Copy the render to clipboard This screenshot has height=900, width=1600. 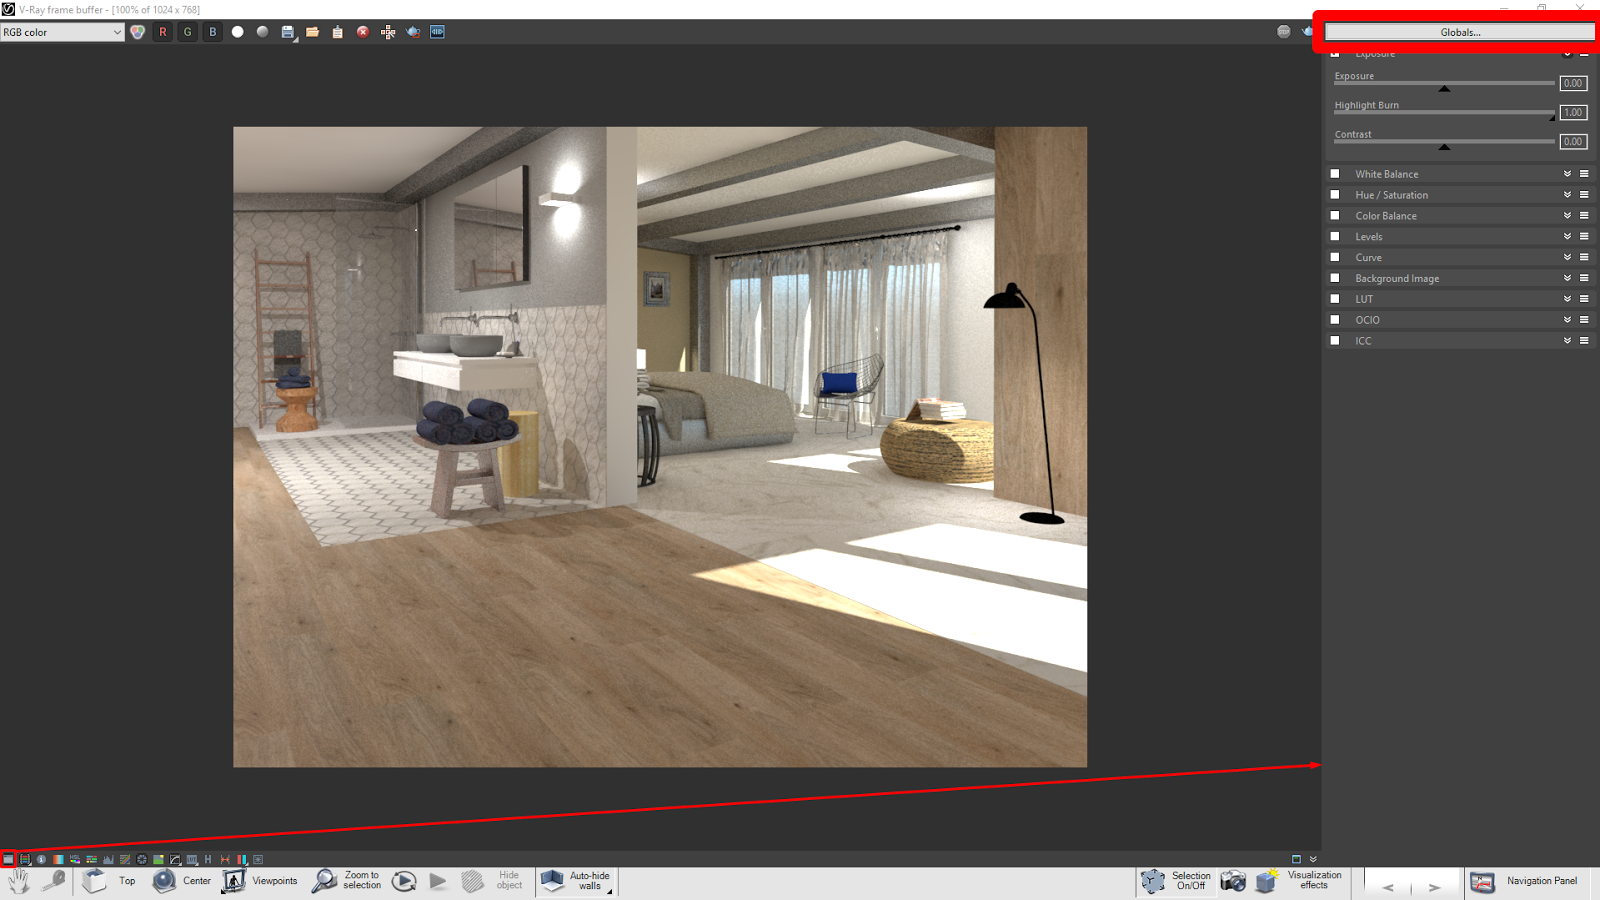click(337, 31)
